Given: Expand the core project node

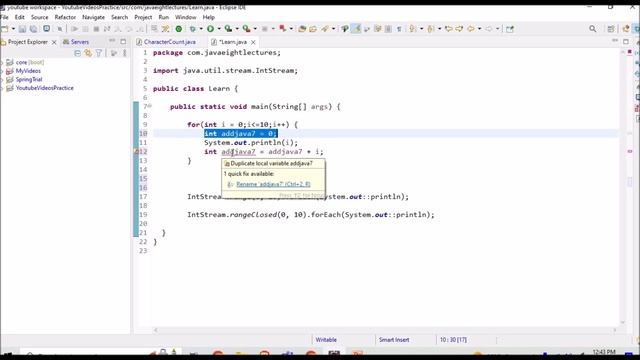Looking at the screenshot, I should point(2,62).
